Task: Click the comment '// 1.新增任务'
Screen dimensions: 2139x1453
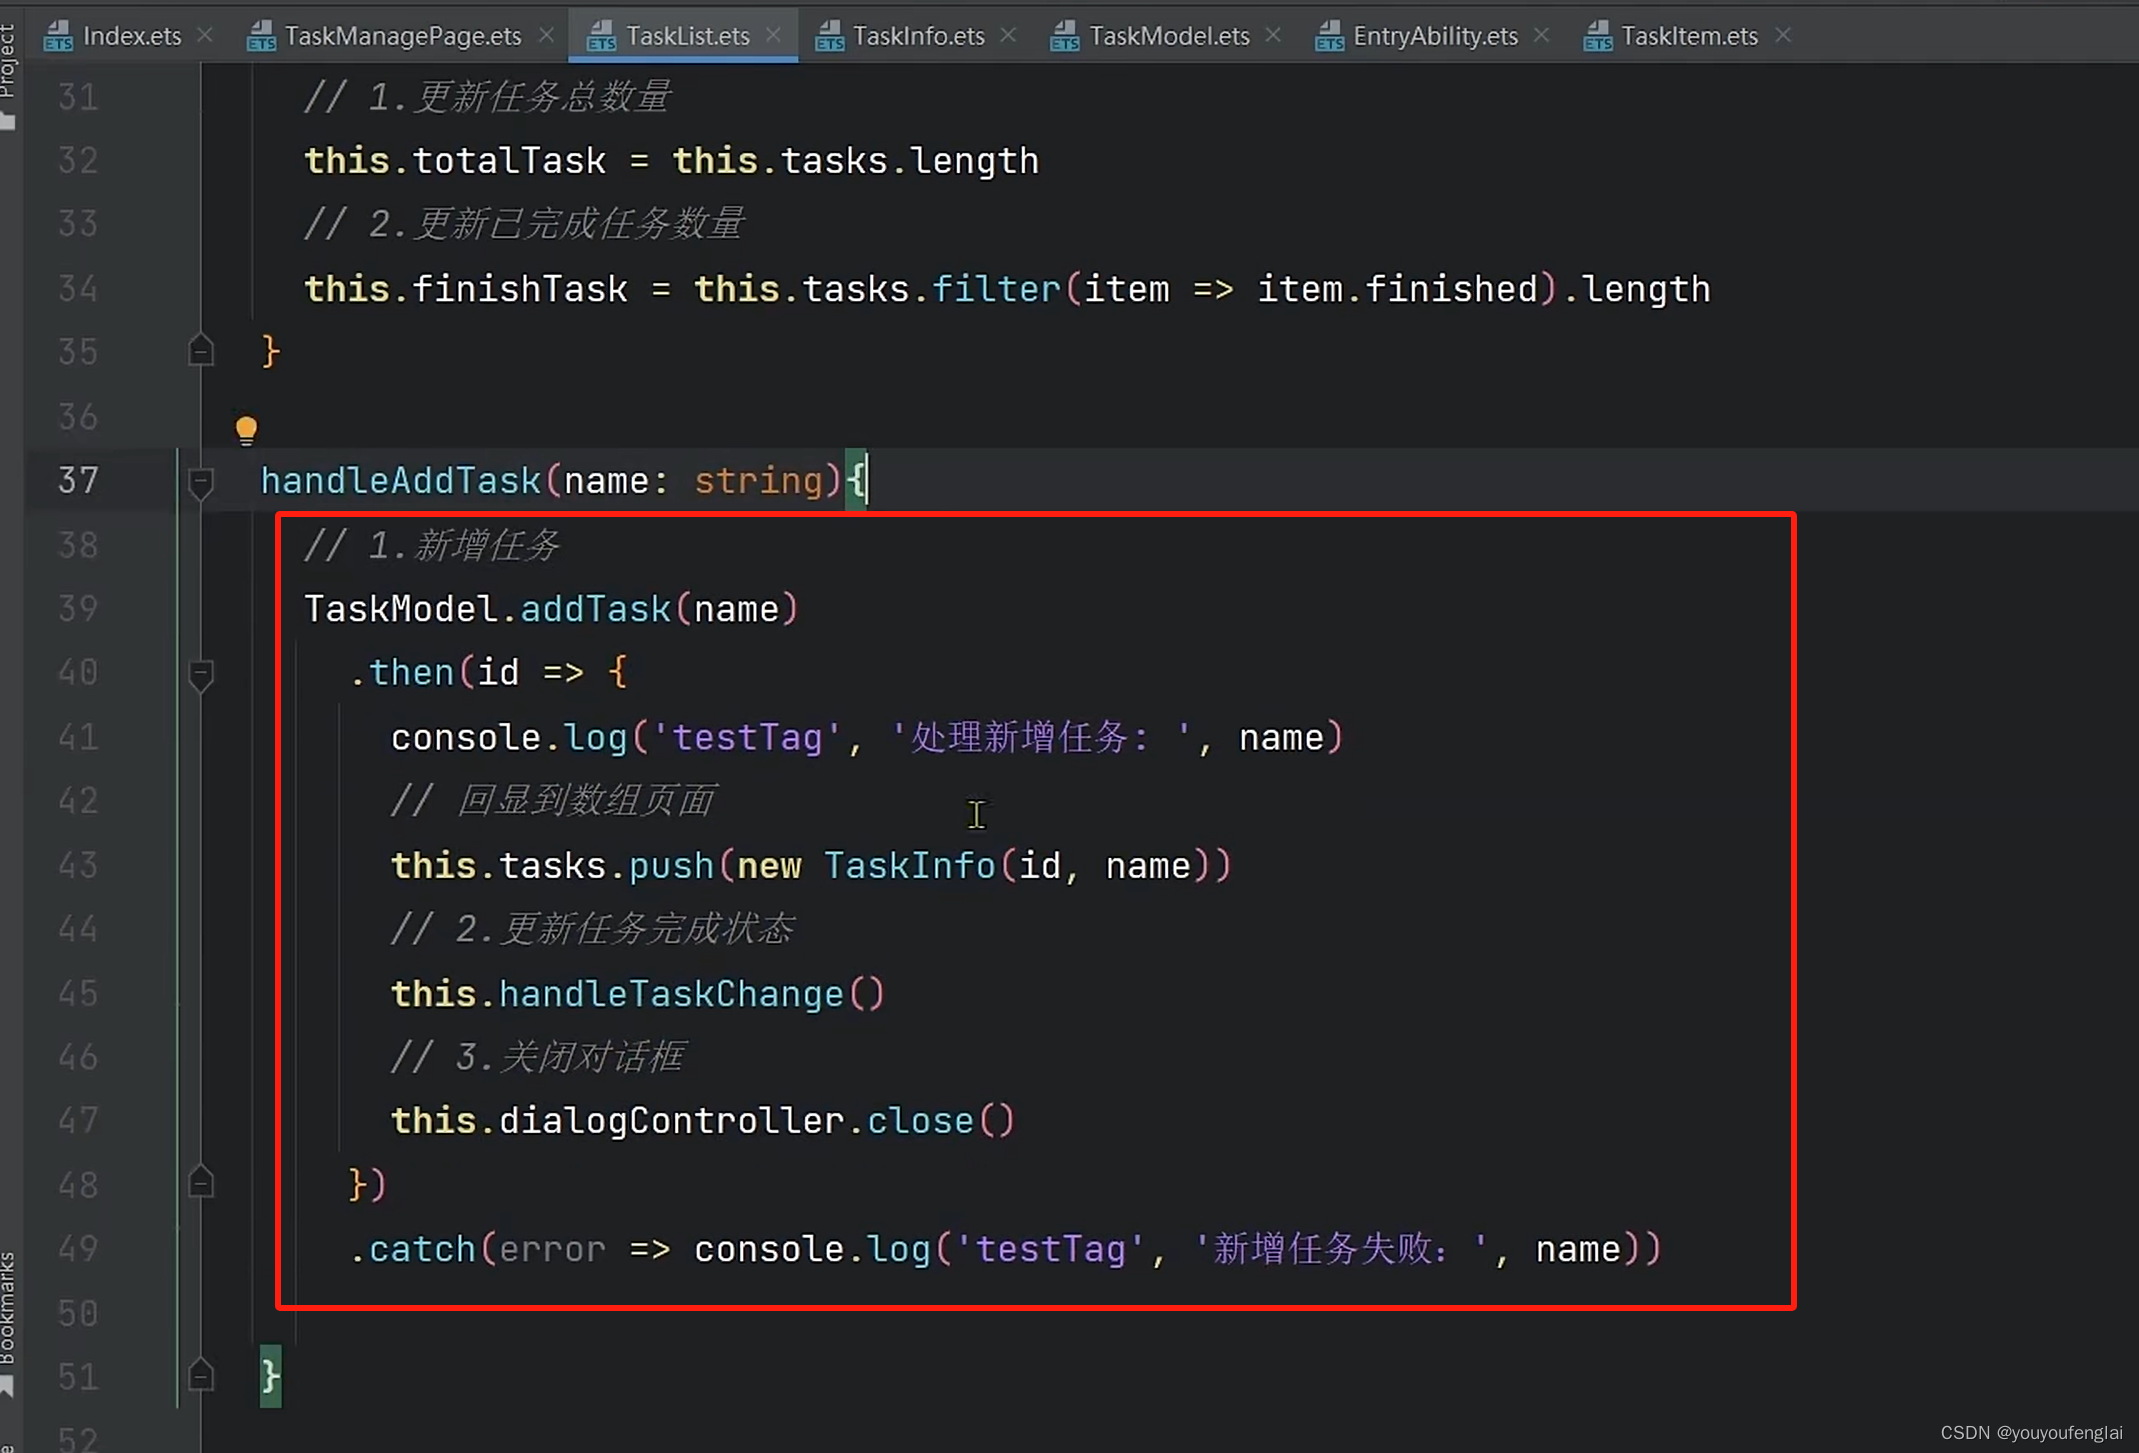Action: coord(431,545)
